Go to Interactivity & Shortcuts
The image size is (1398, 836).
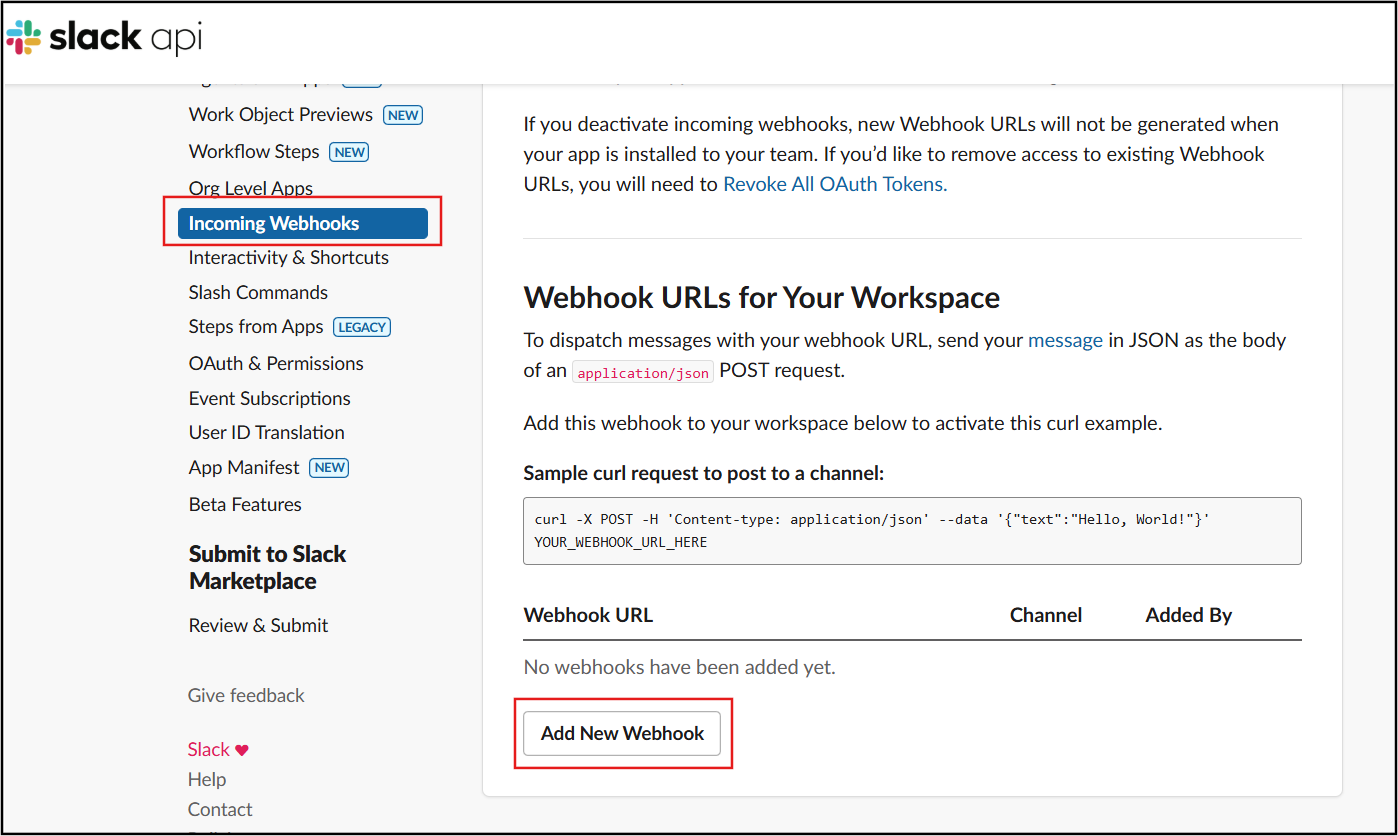pos(288,258)
